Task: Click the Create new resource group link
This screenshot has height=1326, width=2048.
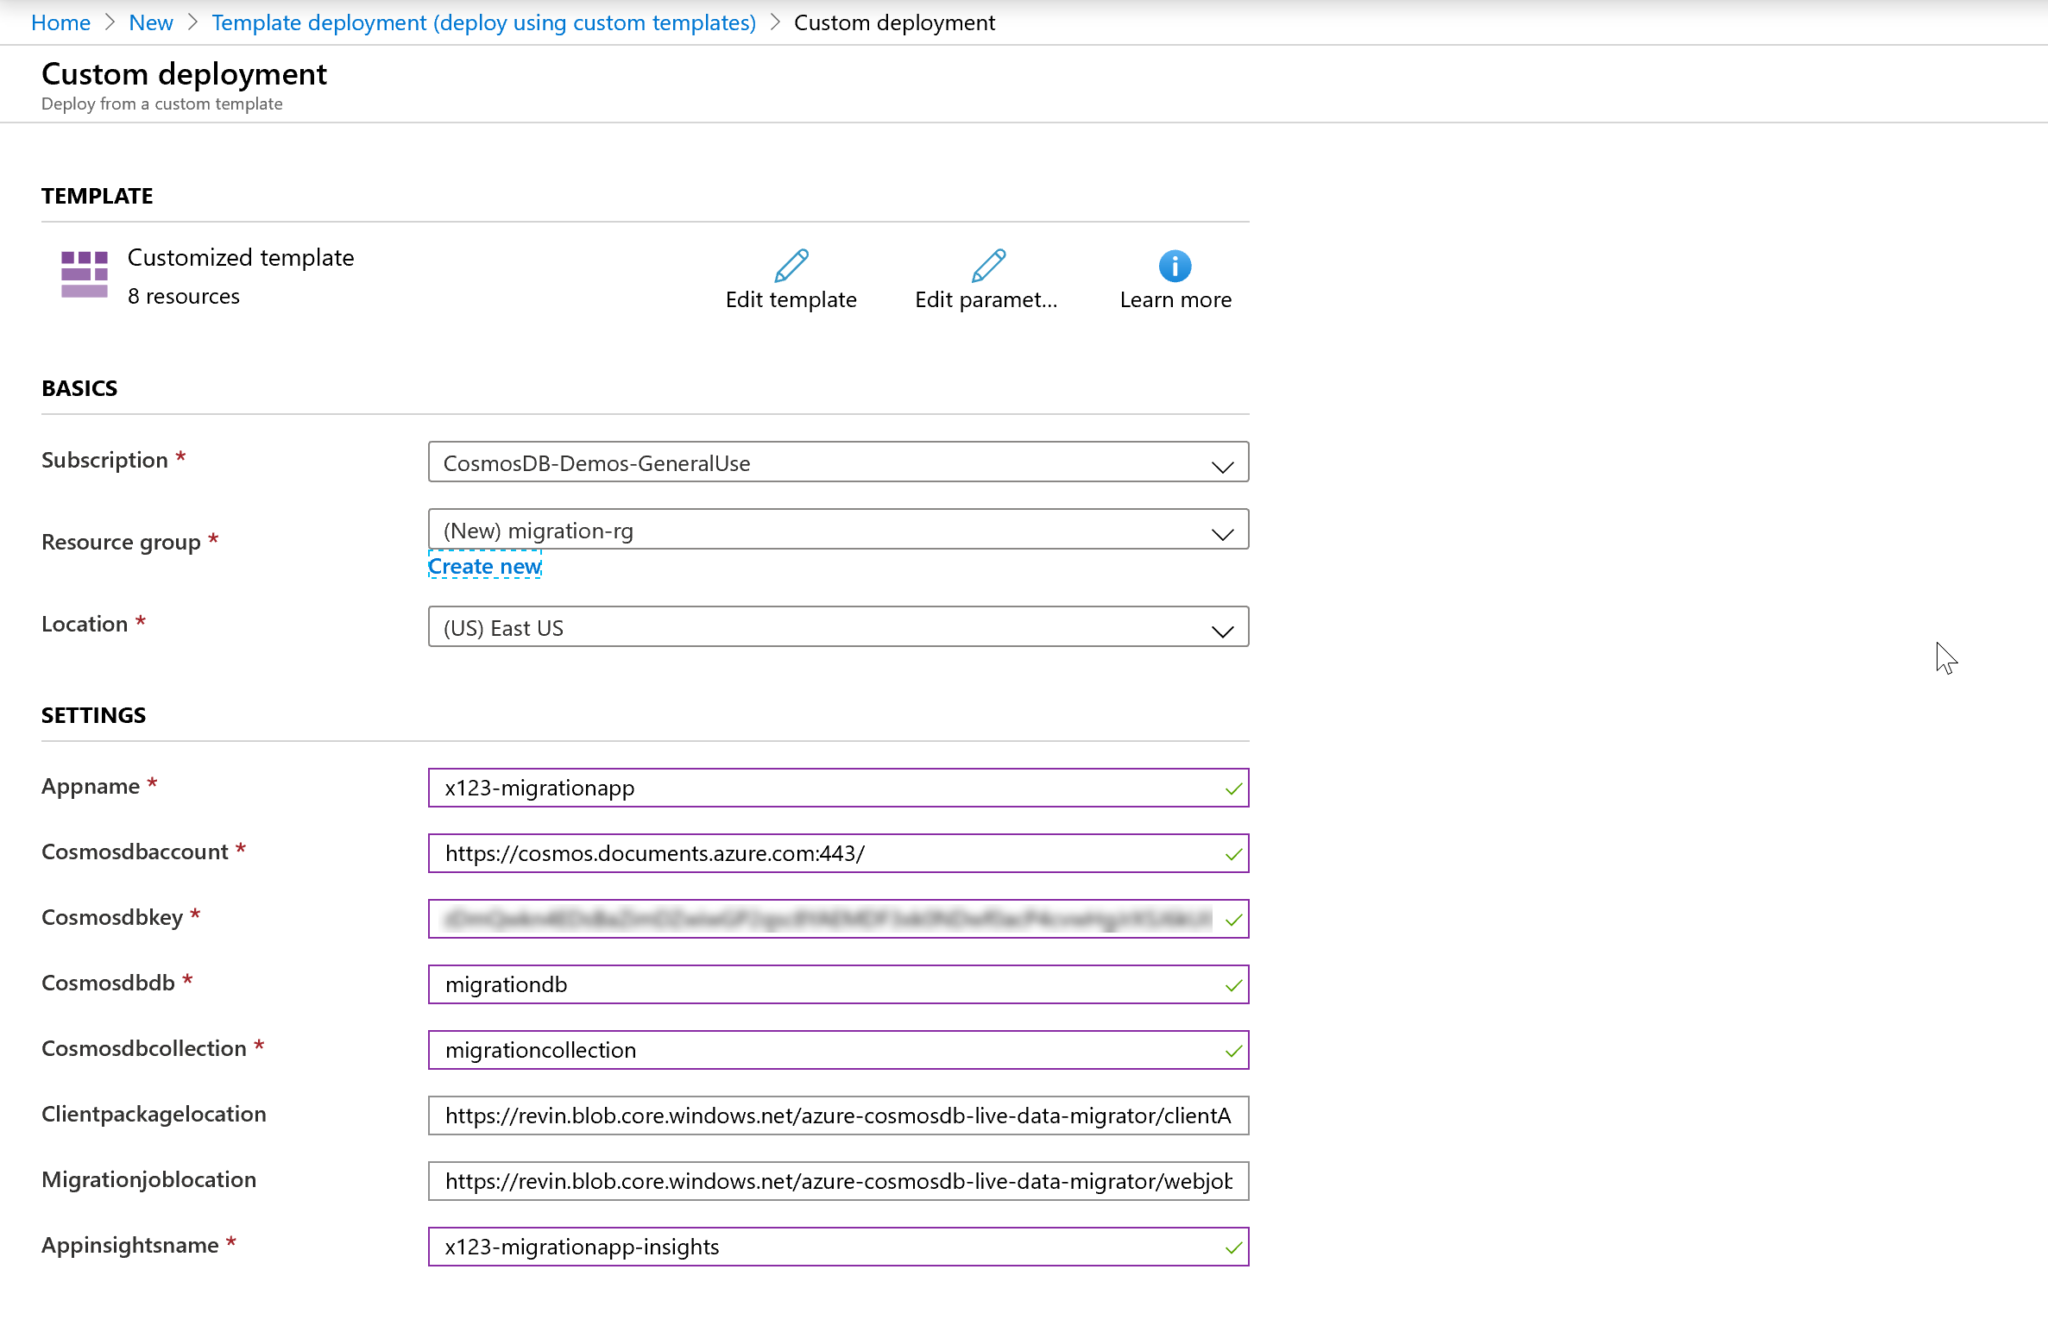Action: [484, 566]
